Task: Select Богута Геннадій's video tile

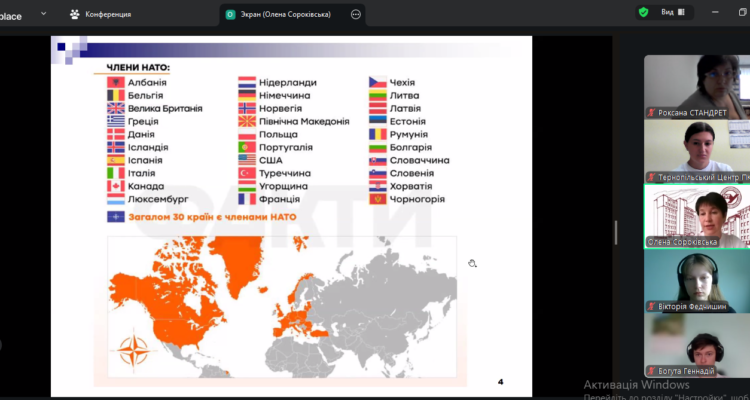Action: point(696,345)
